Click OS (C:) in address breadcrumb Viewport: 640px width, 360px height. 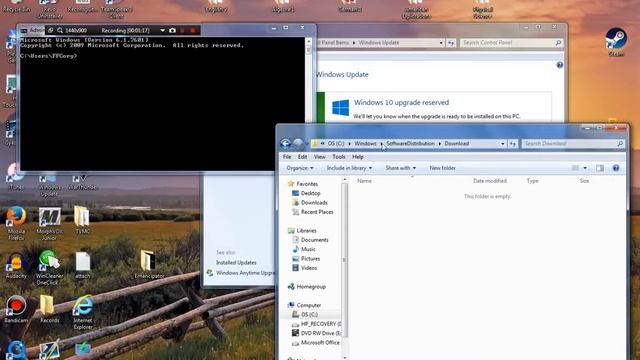pyautogui.click(x=336, y=144)
